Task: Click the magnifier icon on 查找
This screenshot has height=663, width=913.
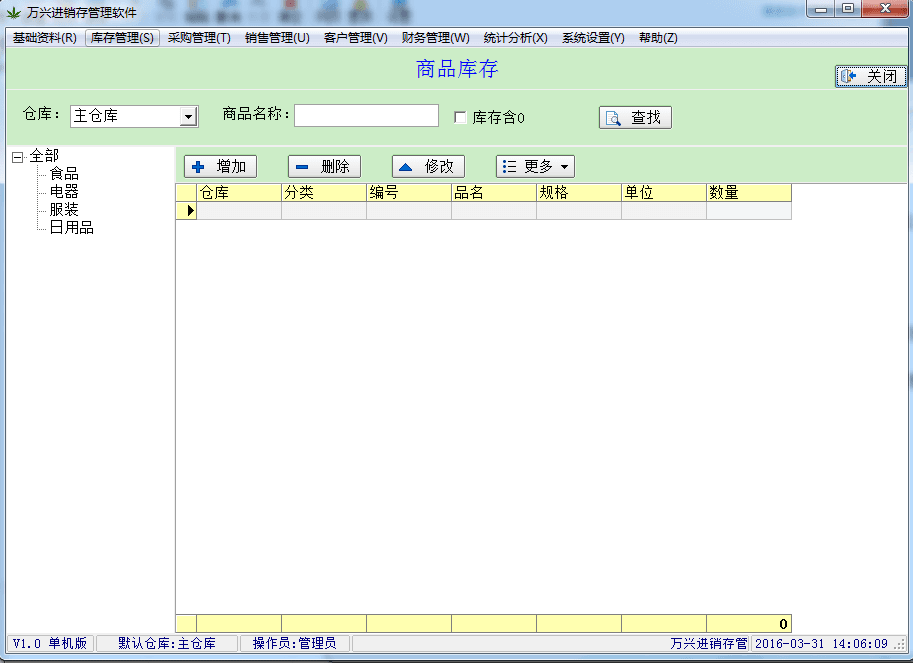Action: [x=614, y=118]
